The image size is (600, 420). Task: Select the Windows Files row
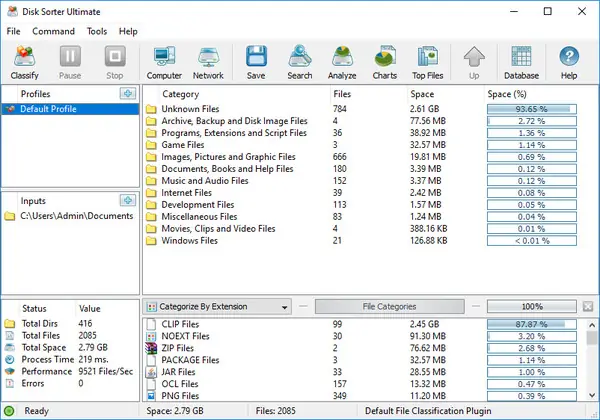pos(362,241)
